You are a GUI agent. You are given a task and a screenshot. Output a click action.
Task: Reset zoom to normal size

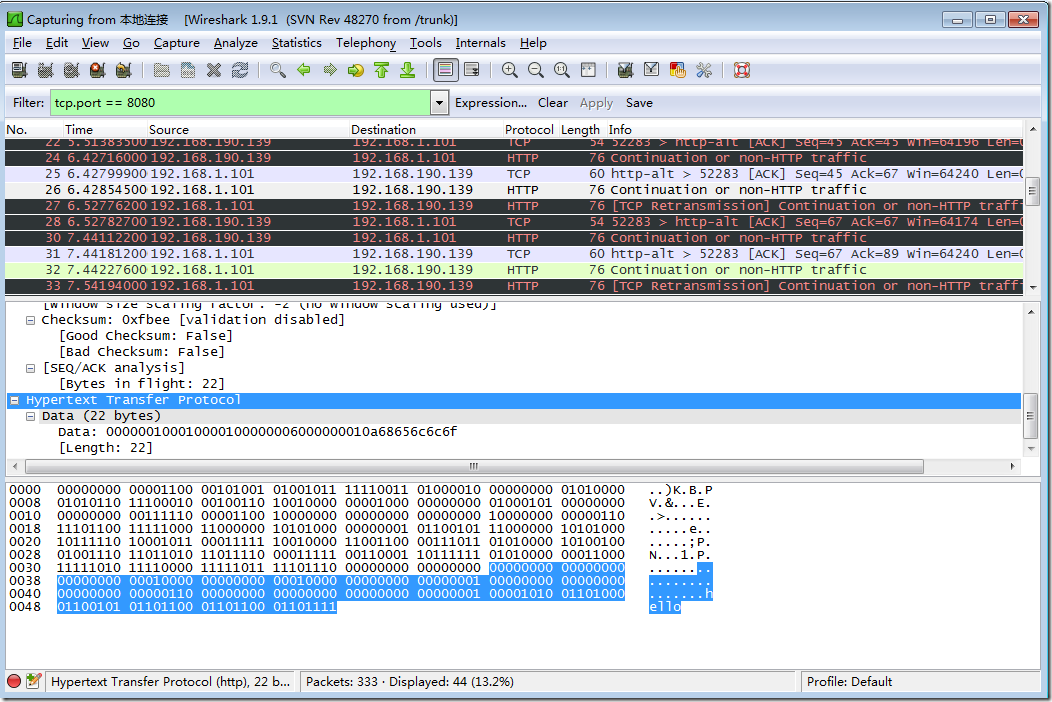click(562, 70)
